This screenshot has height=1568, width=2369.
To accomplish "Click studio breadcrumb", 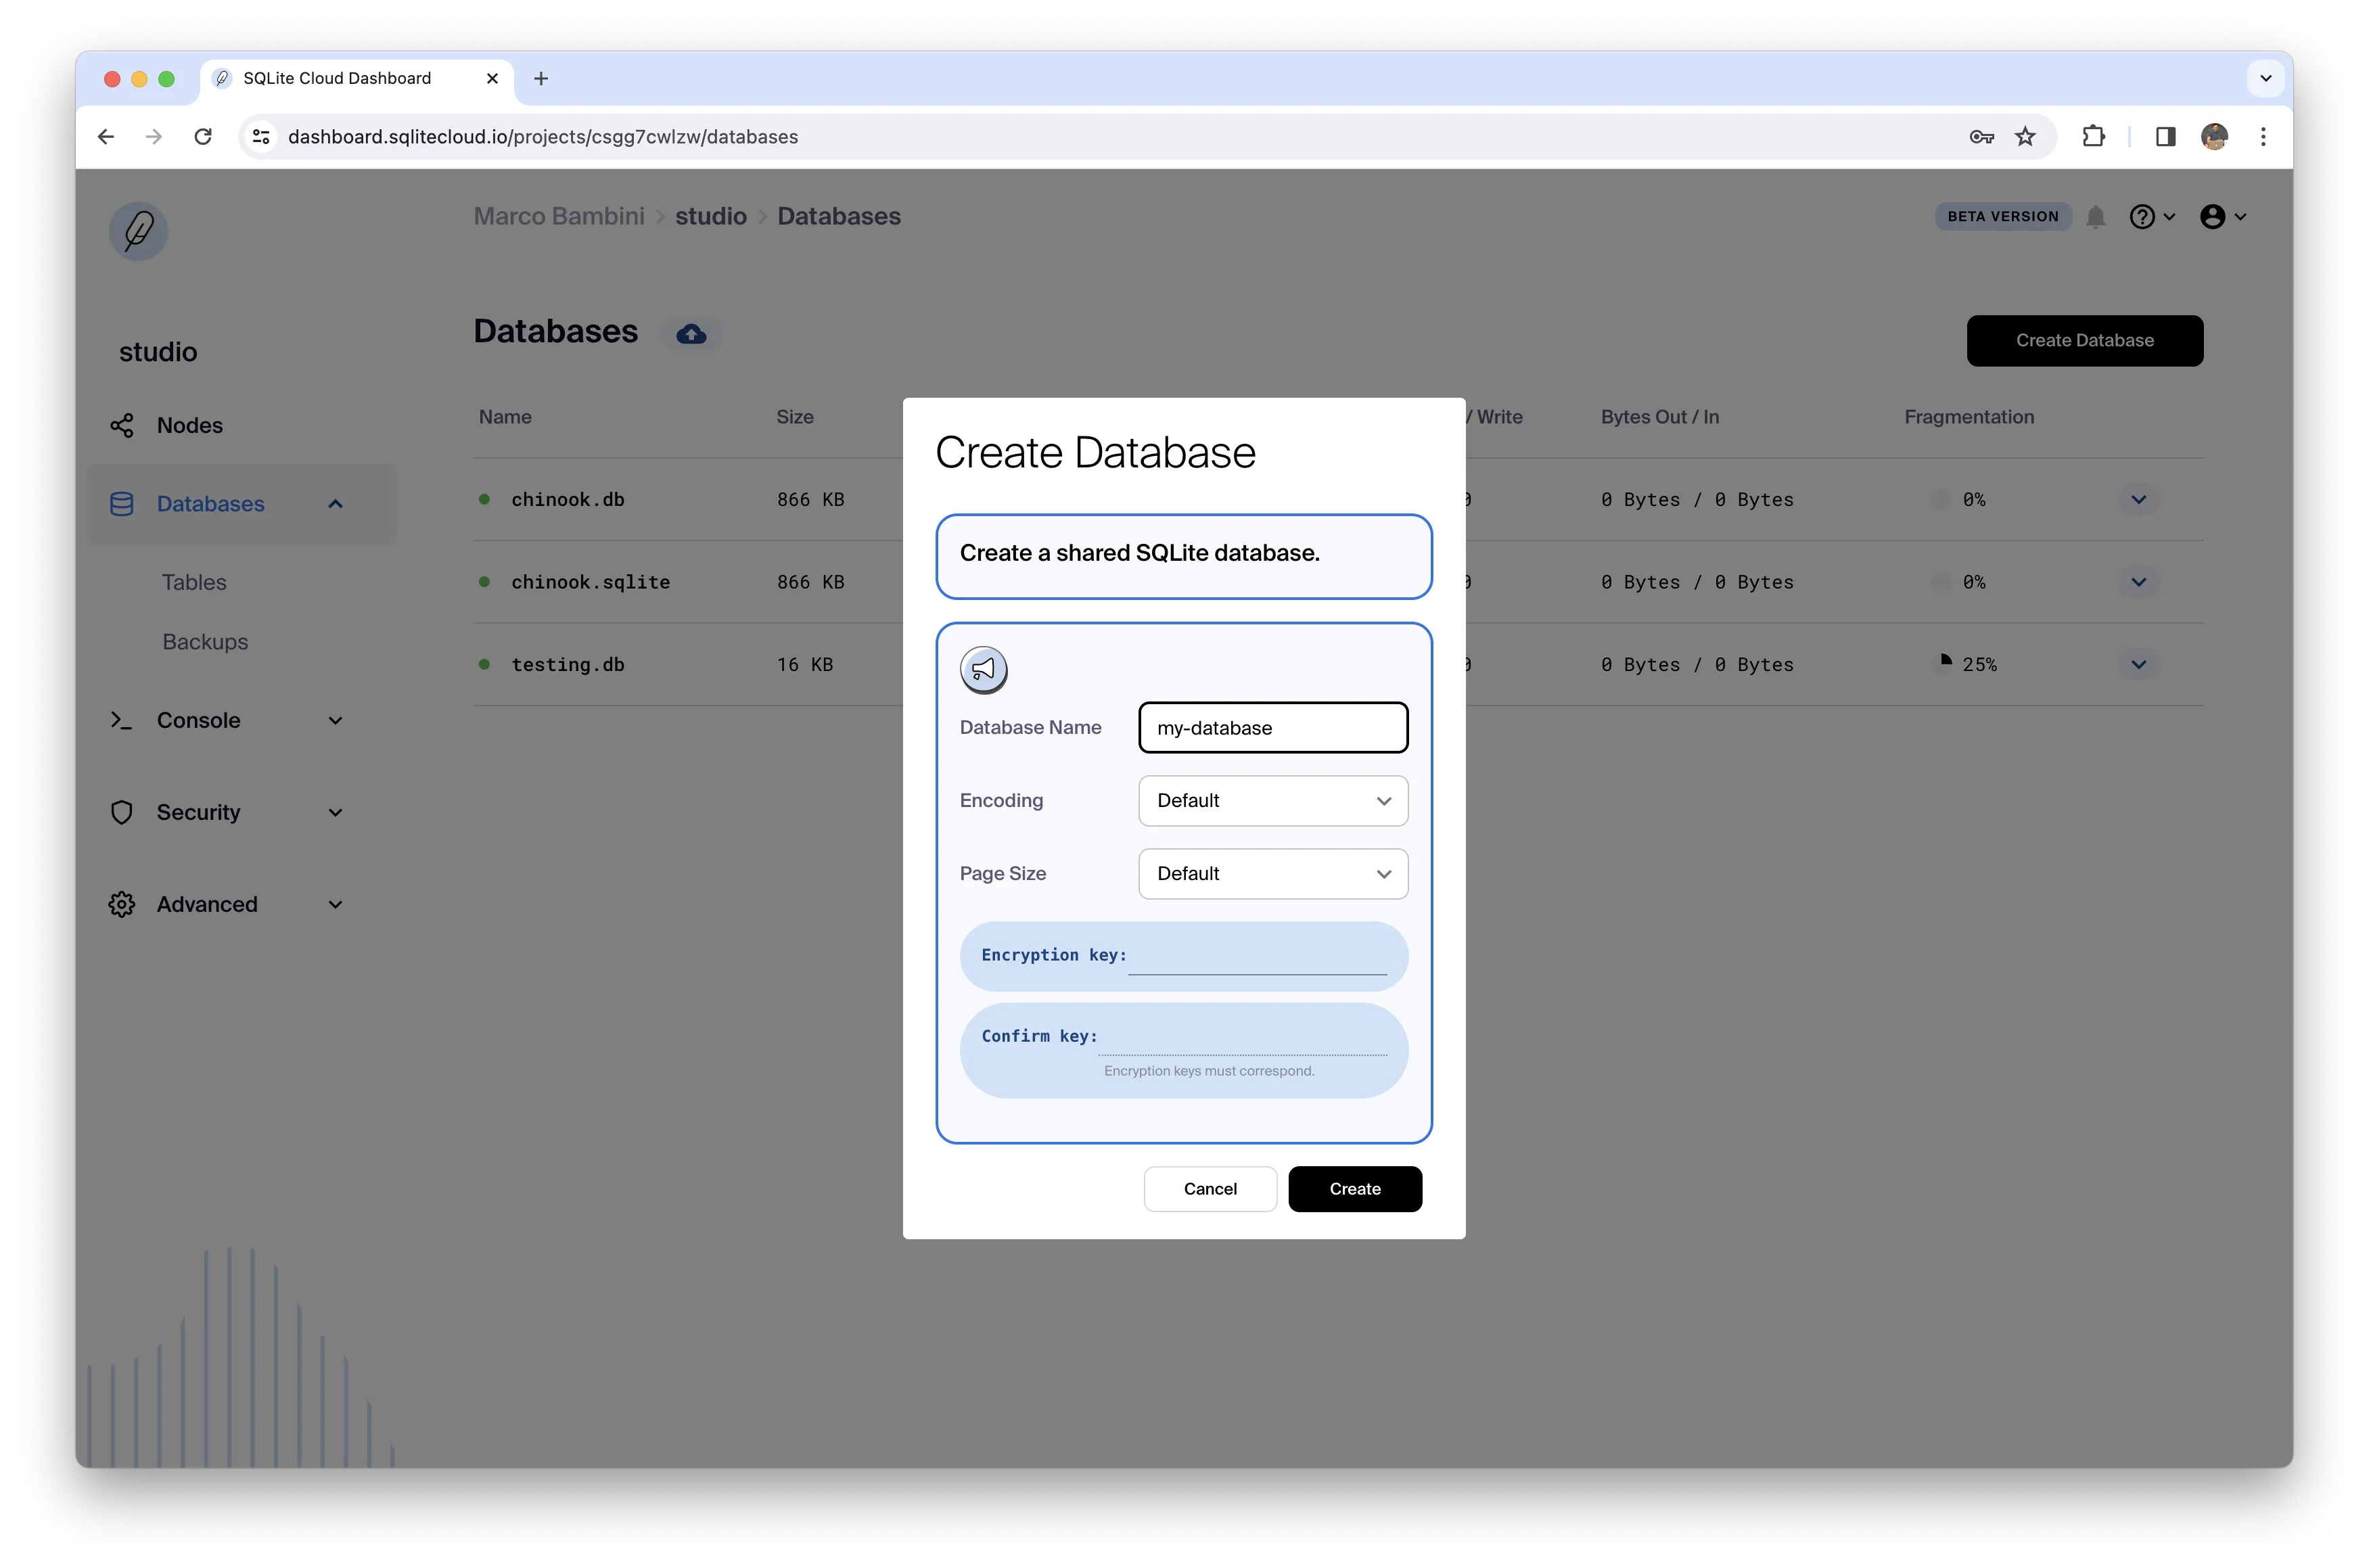I will coord(711,216).
